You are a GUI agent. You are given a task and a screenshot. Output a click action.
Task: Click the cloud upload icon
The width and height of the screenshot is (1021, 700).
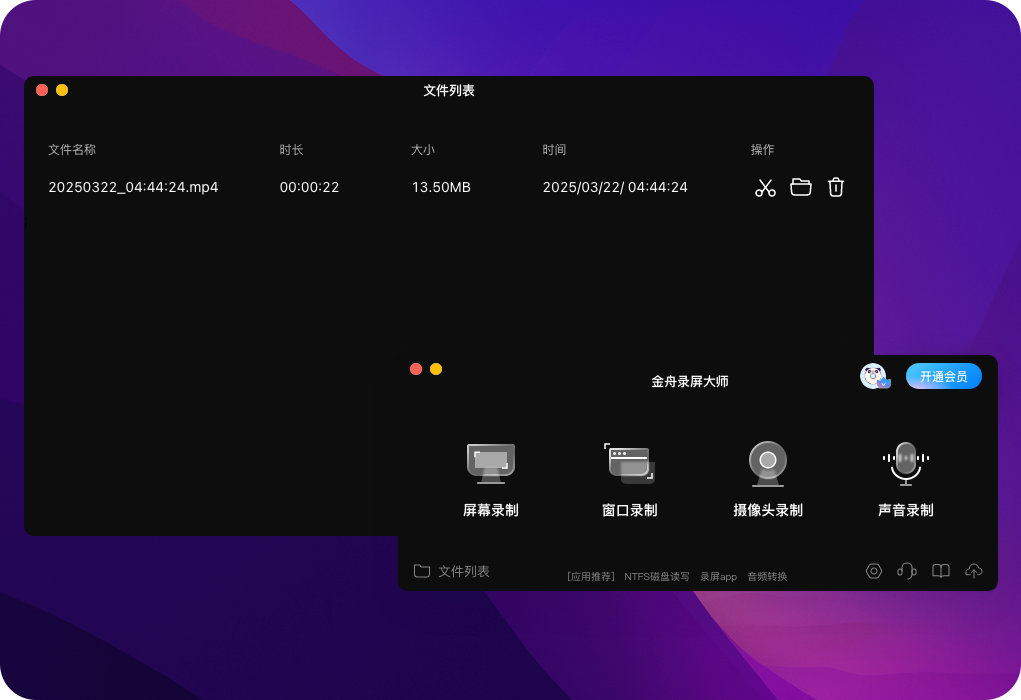tap(974, 571)
